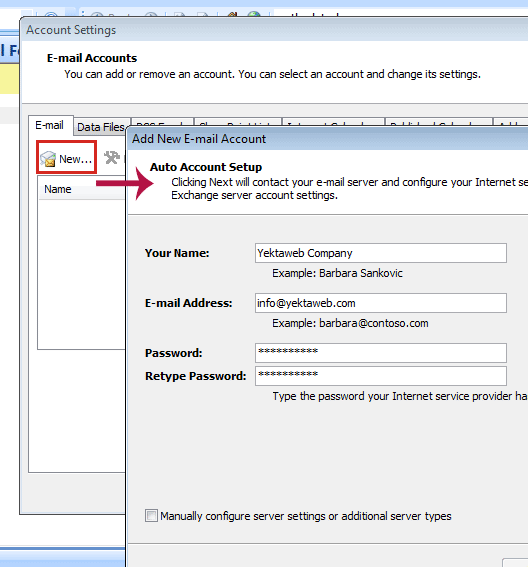Click the New... button text

click(x=75, y=159)
